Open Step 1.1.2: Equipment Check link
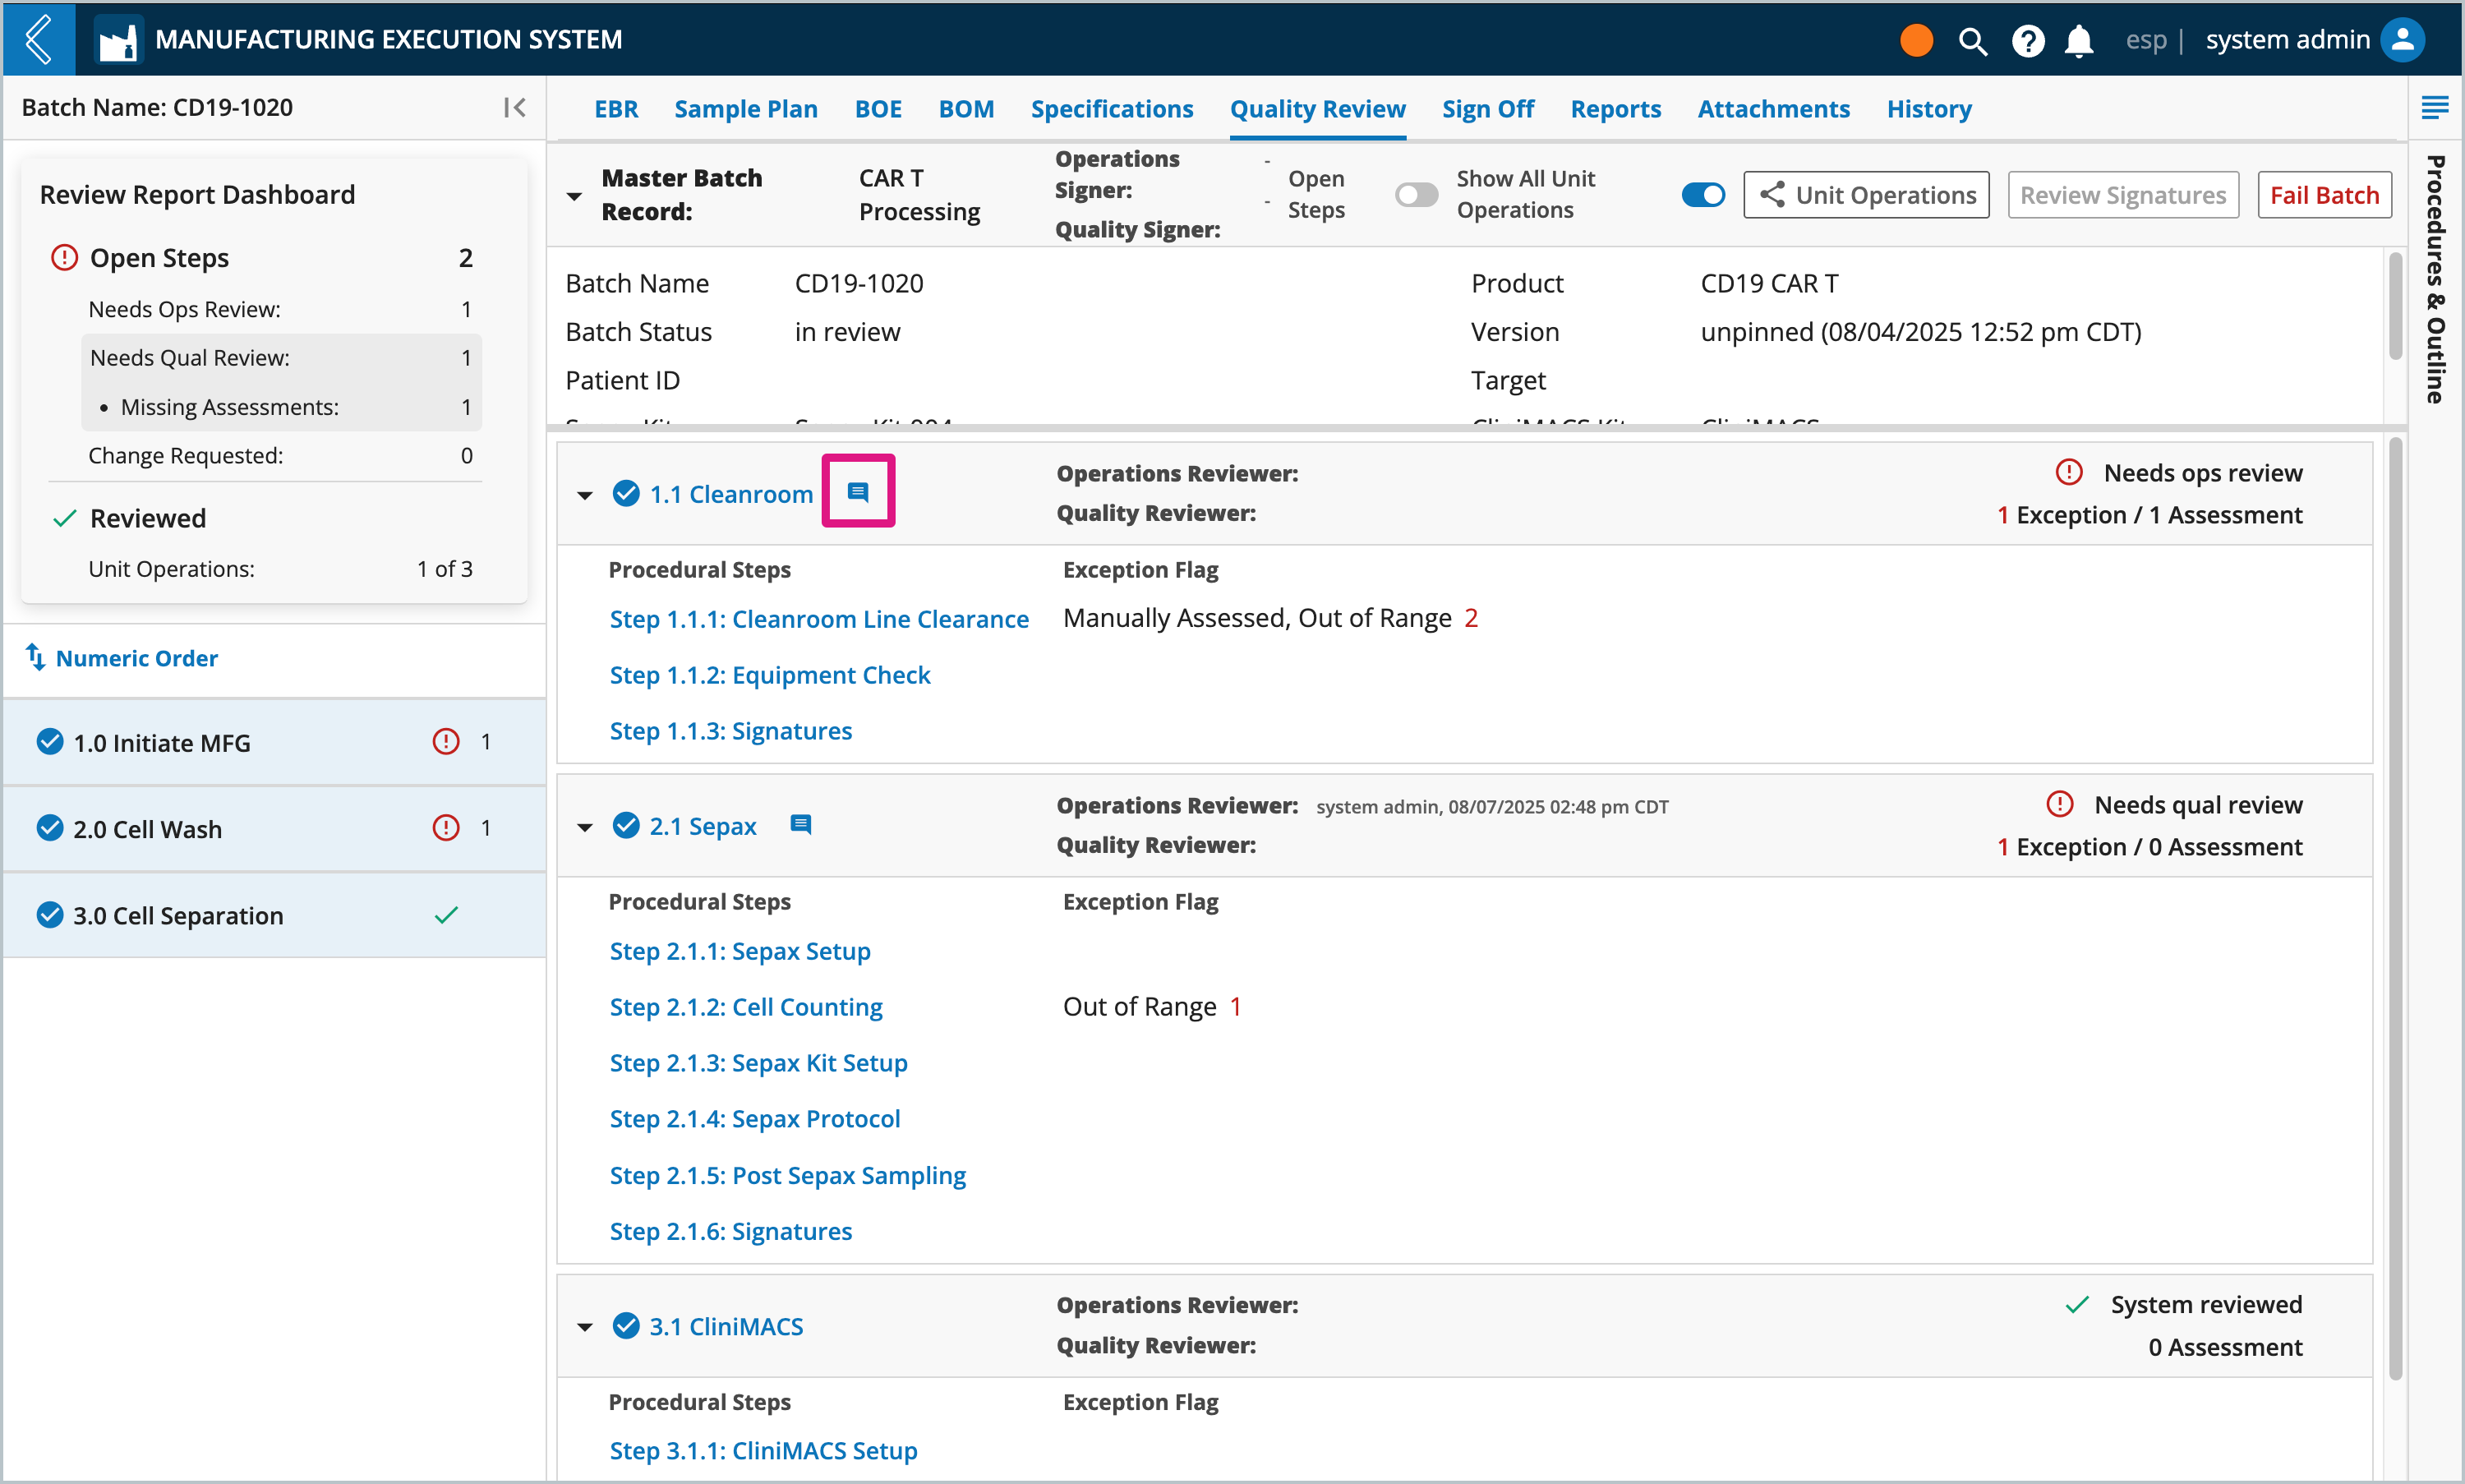This screenshot has height=1484, width=2465. pos(770,675)
